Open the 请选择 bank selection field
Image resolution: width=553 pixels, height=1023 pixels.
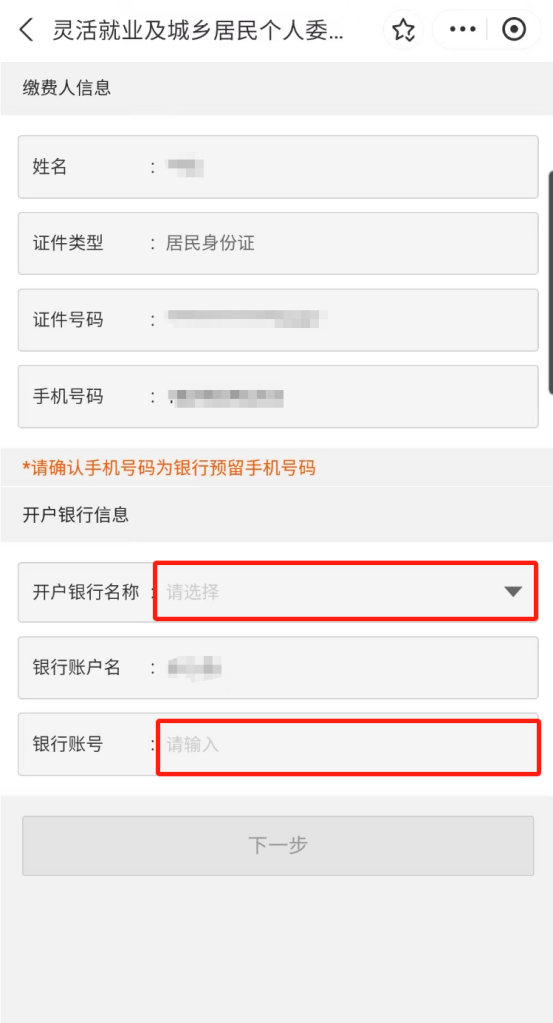click(x=345, y=591)
